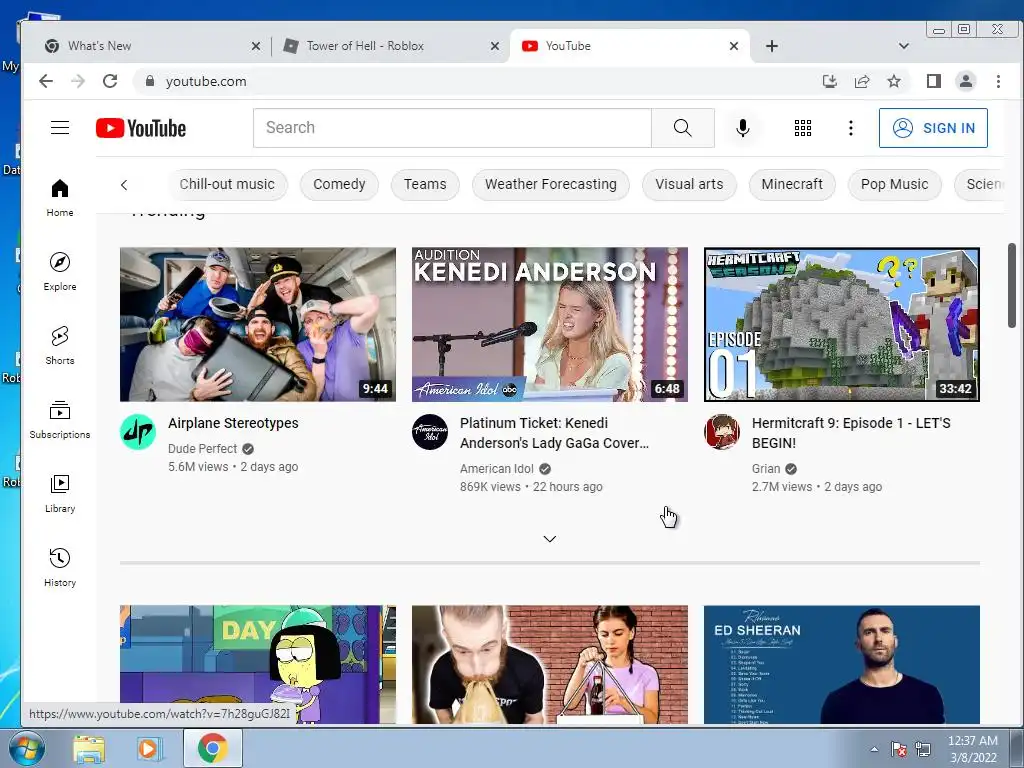The image size is (1024, 768).
Task: Click the Dude Perfect channel avatar
Action: [x=138, y=432]
